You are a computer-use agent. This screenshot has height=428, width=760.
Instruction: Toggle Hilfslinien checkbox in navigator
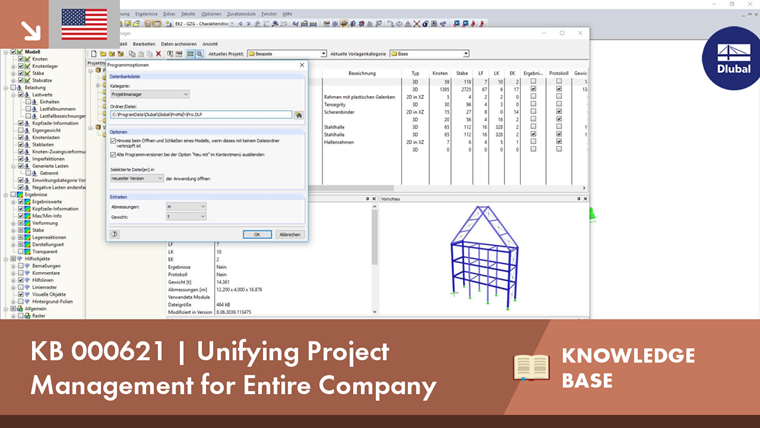point(21,280)
